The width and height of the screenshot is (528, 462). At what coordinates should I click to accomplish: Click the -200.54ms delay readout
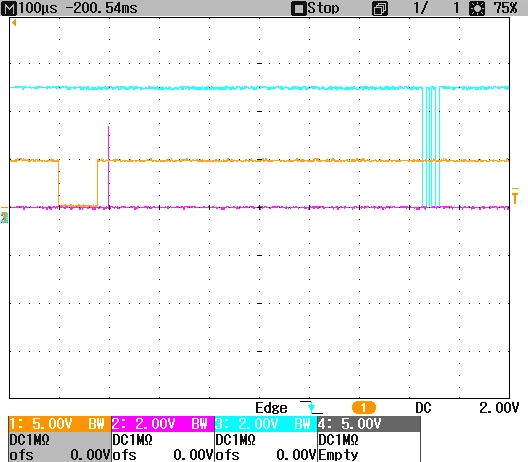pos(101,8)
